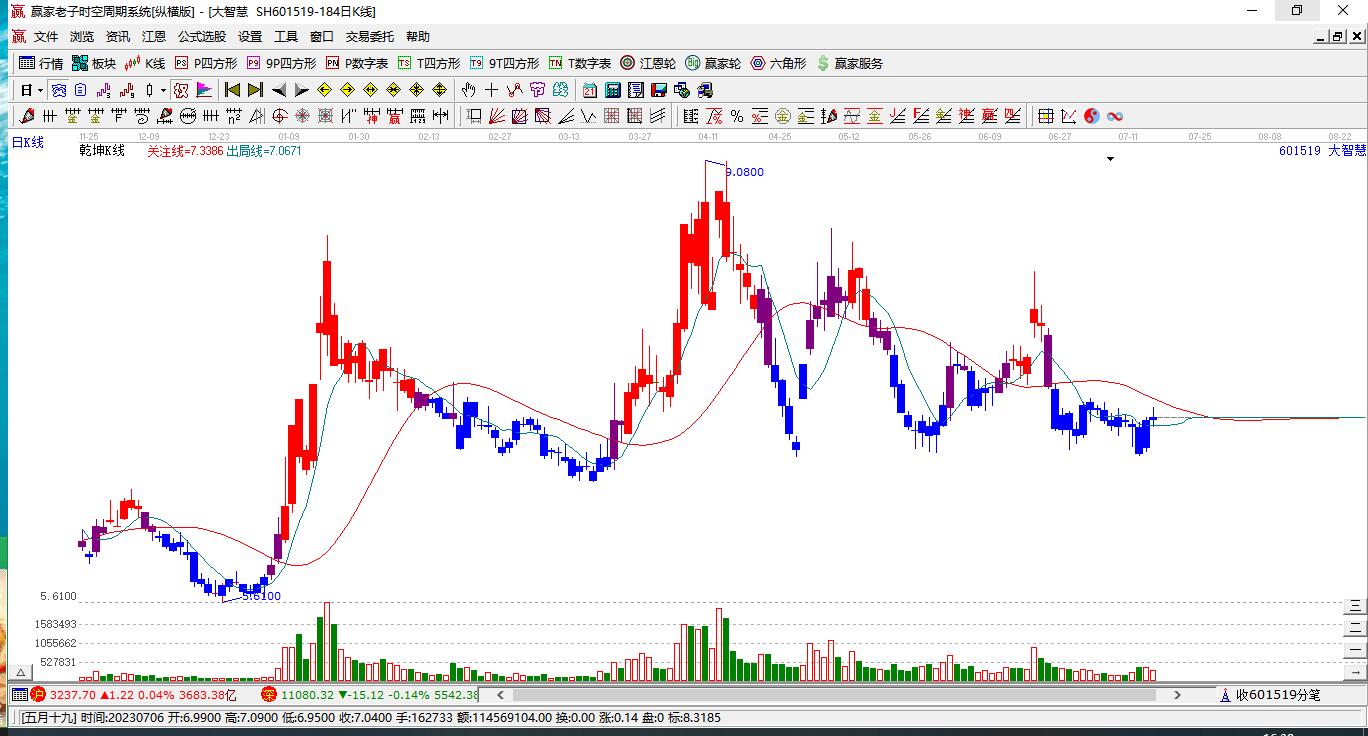Open the 窗口 menu
This screenshot has width=1368, height=736.
coord(322,36)
